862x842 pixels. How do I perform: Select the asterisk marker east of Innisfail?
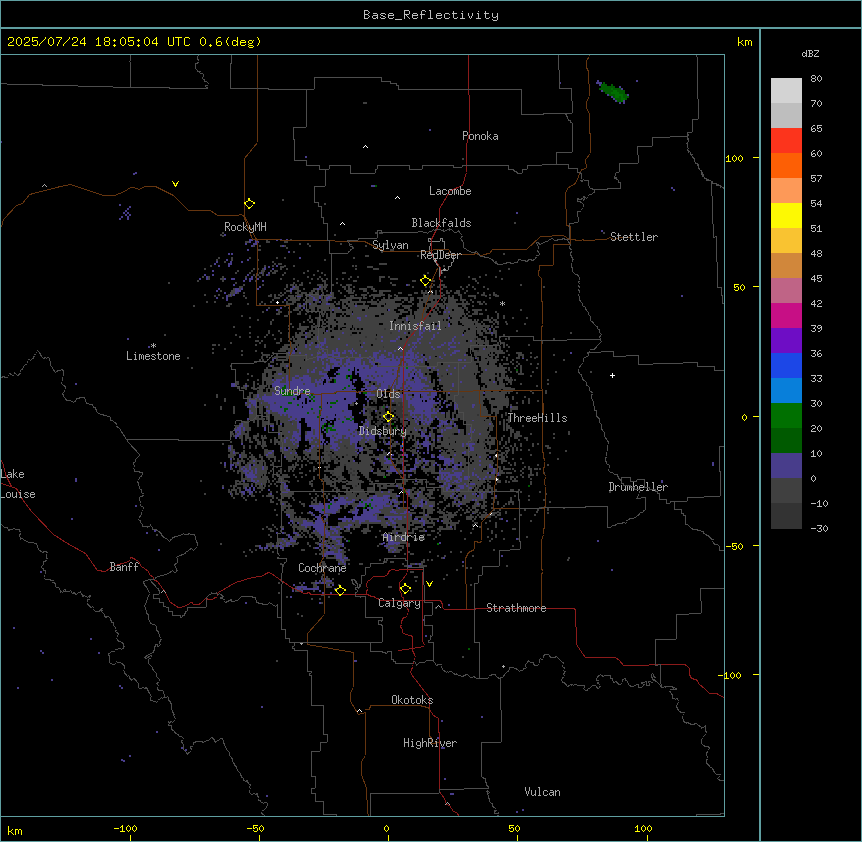tap(502, 303)
